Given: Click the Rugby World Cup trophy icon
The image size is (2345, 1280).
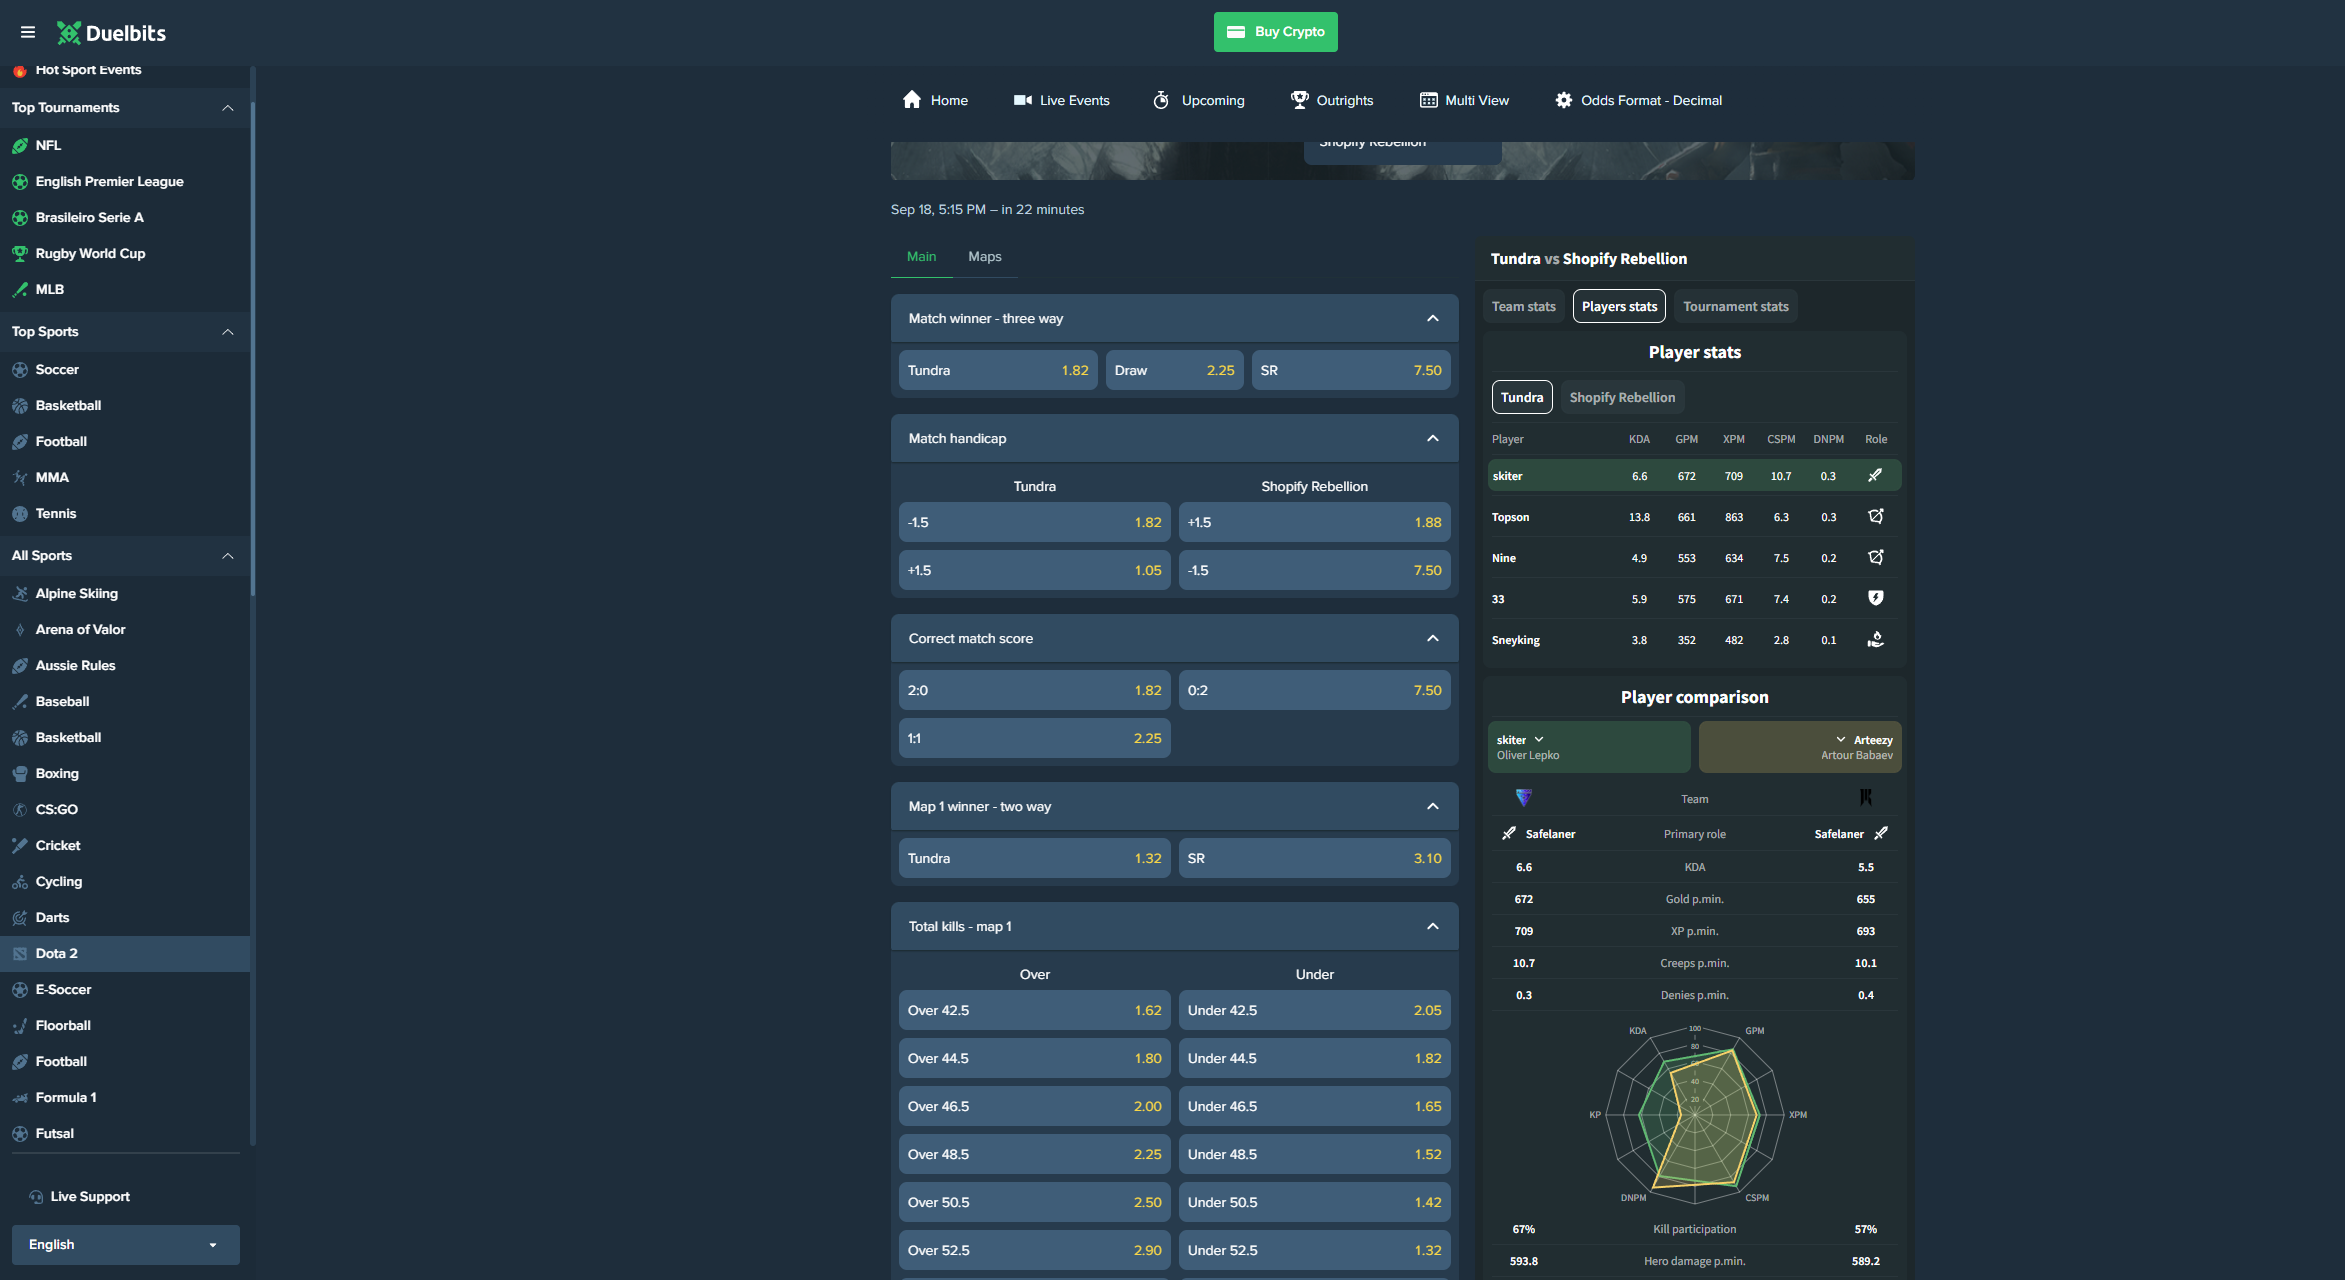Looking at the screenshot, I should (20, 254).
